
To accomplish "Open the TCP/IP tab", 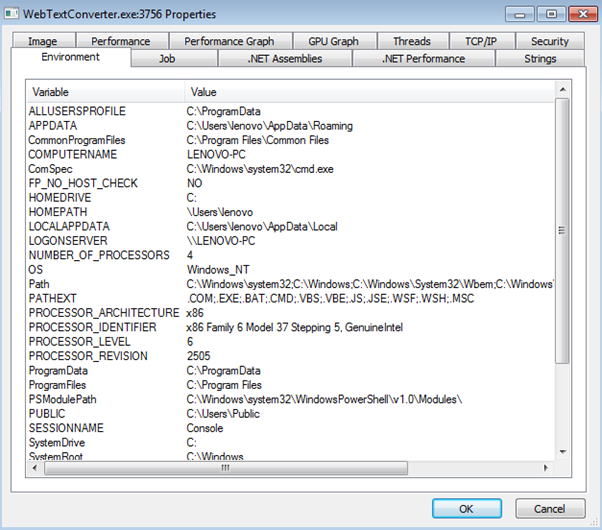I will (x=480, y=41).
